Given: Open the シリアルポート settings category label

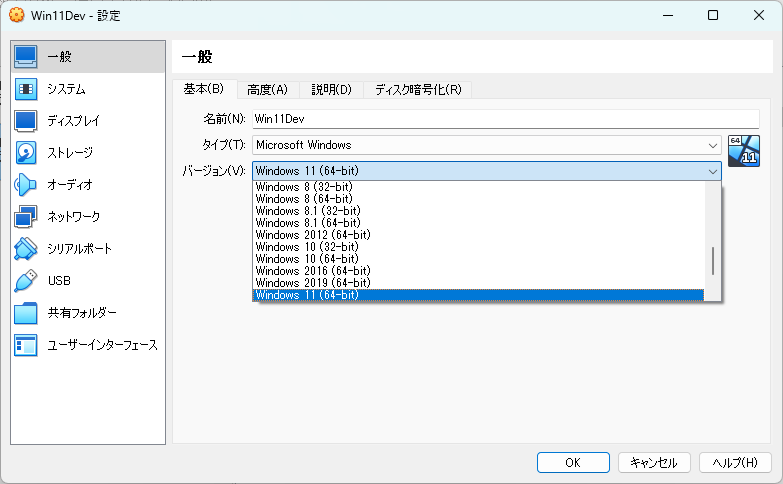Looking at the screenshot, I should click(x=79, y=249).
